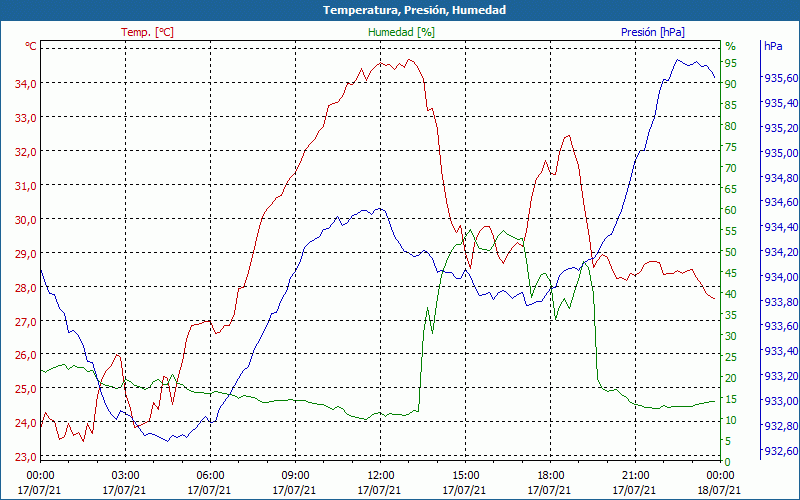
Task: Click temperature axis value "28,0"
Action: 25,288
